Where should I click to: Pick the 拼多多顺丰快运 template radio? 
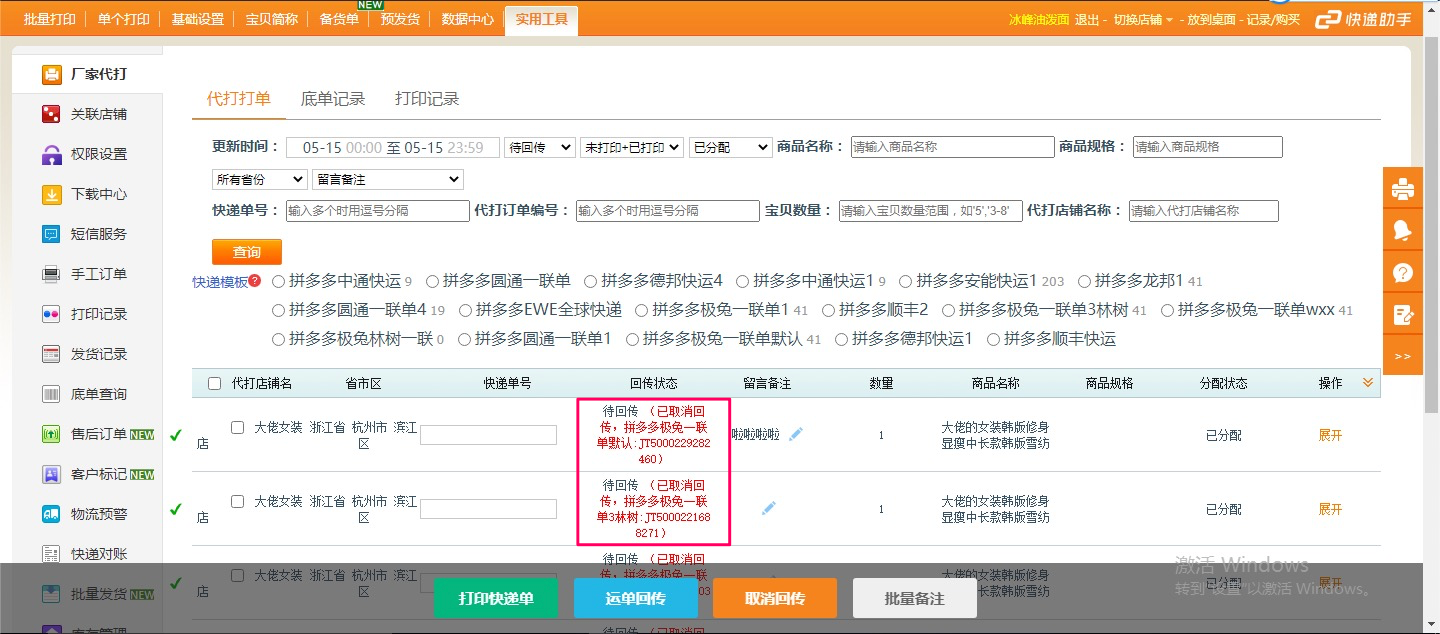[x=994, y=339]
